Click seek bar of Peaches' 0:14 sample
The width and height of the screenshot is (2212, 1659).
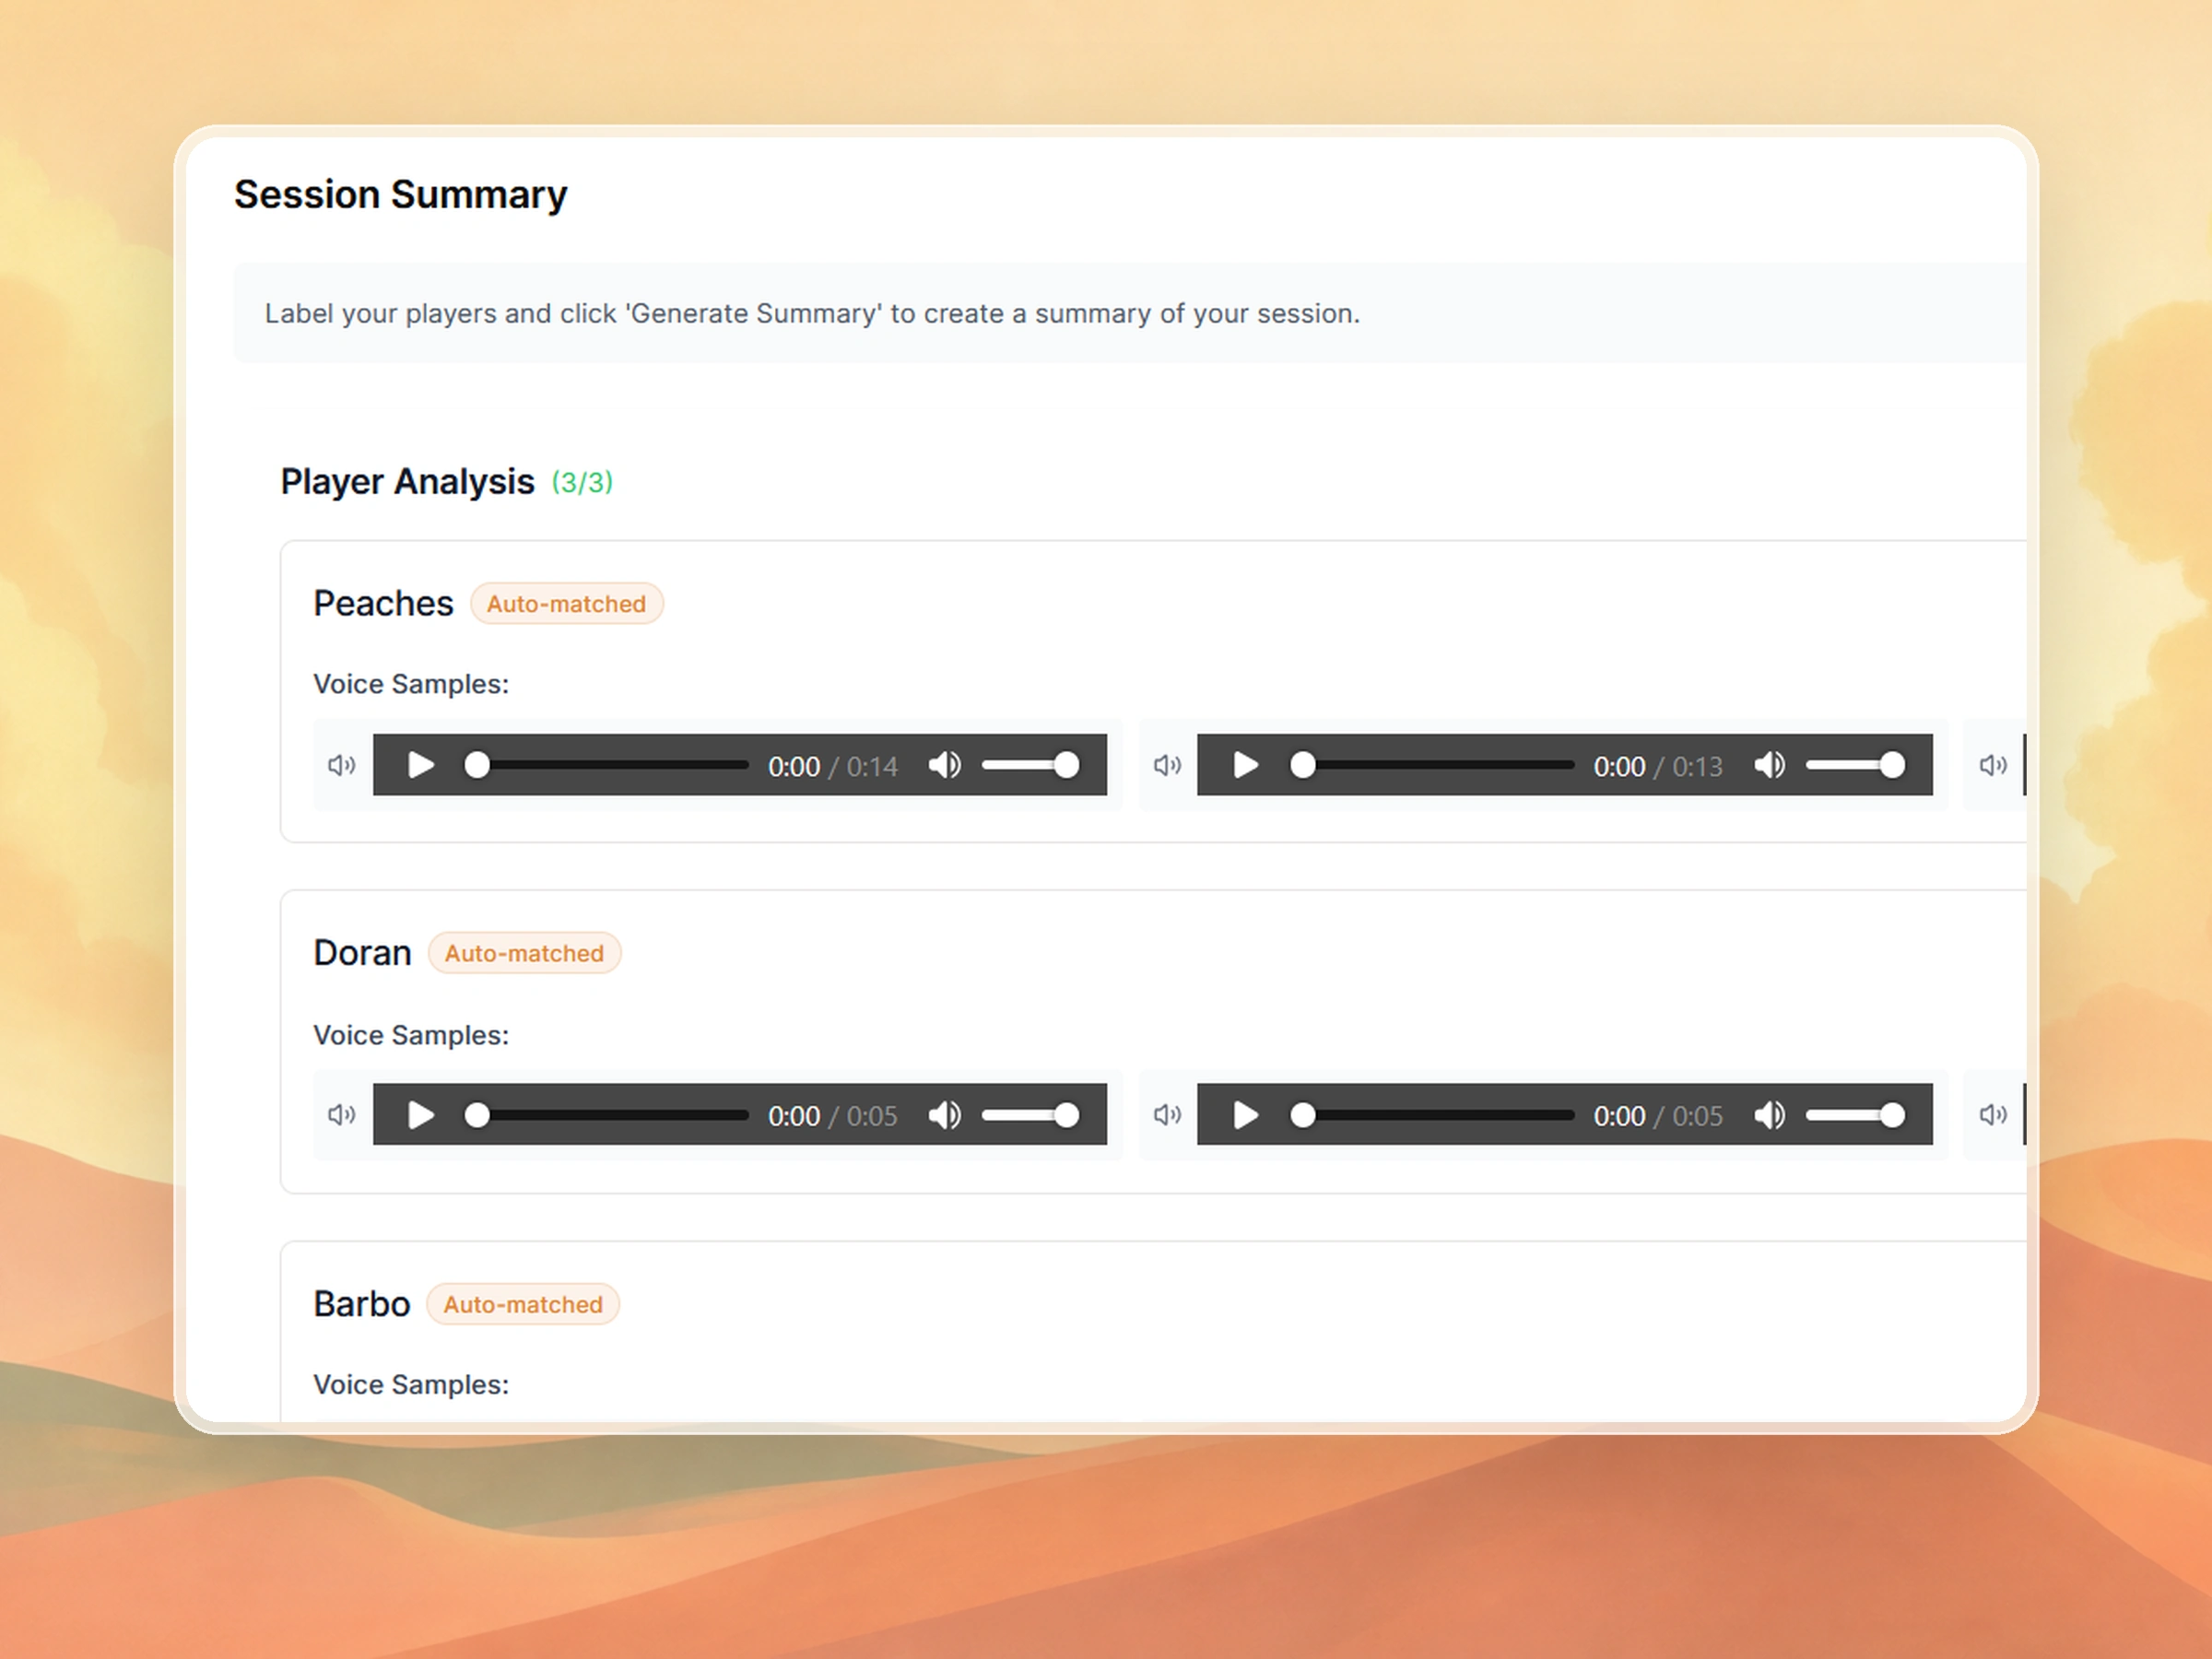tap(607, 766)
